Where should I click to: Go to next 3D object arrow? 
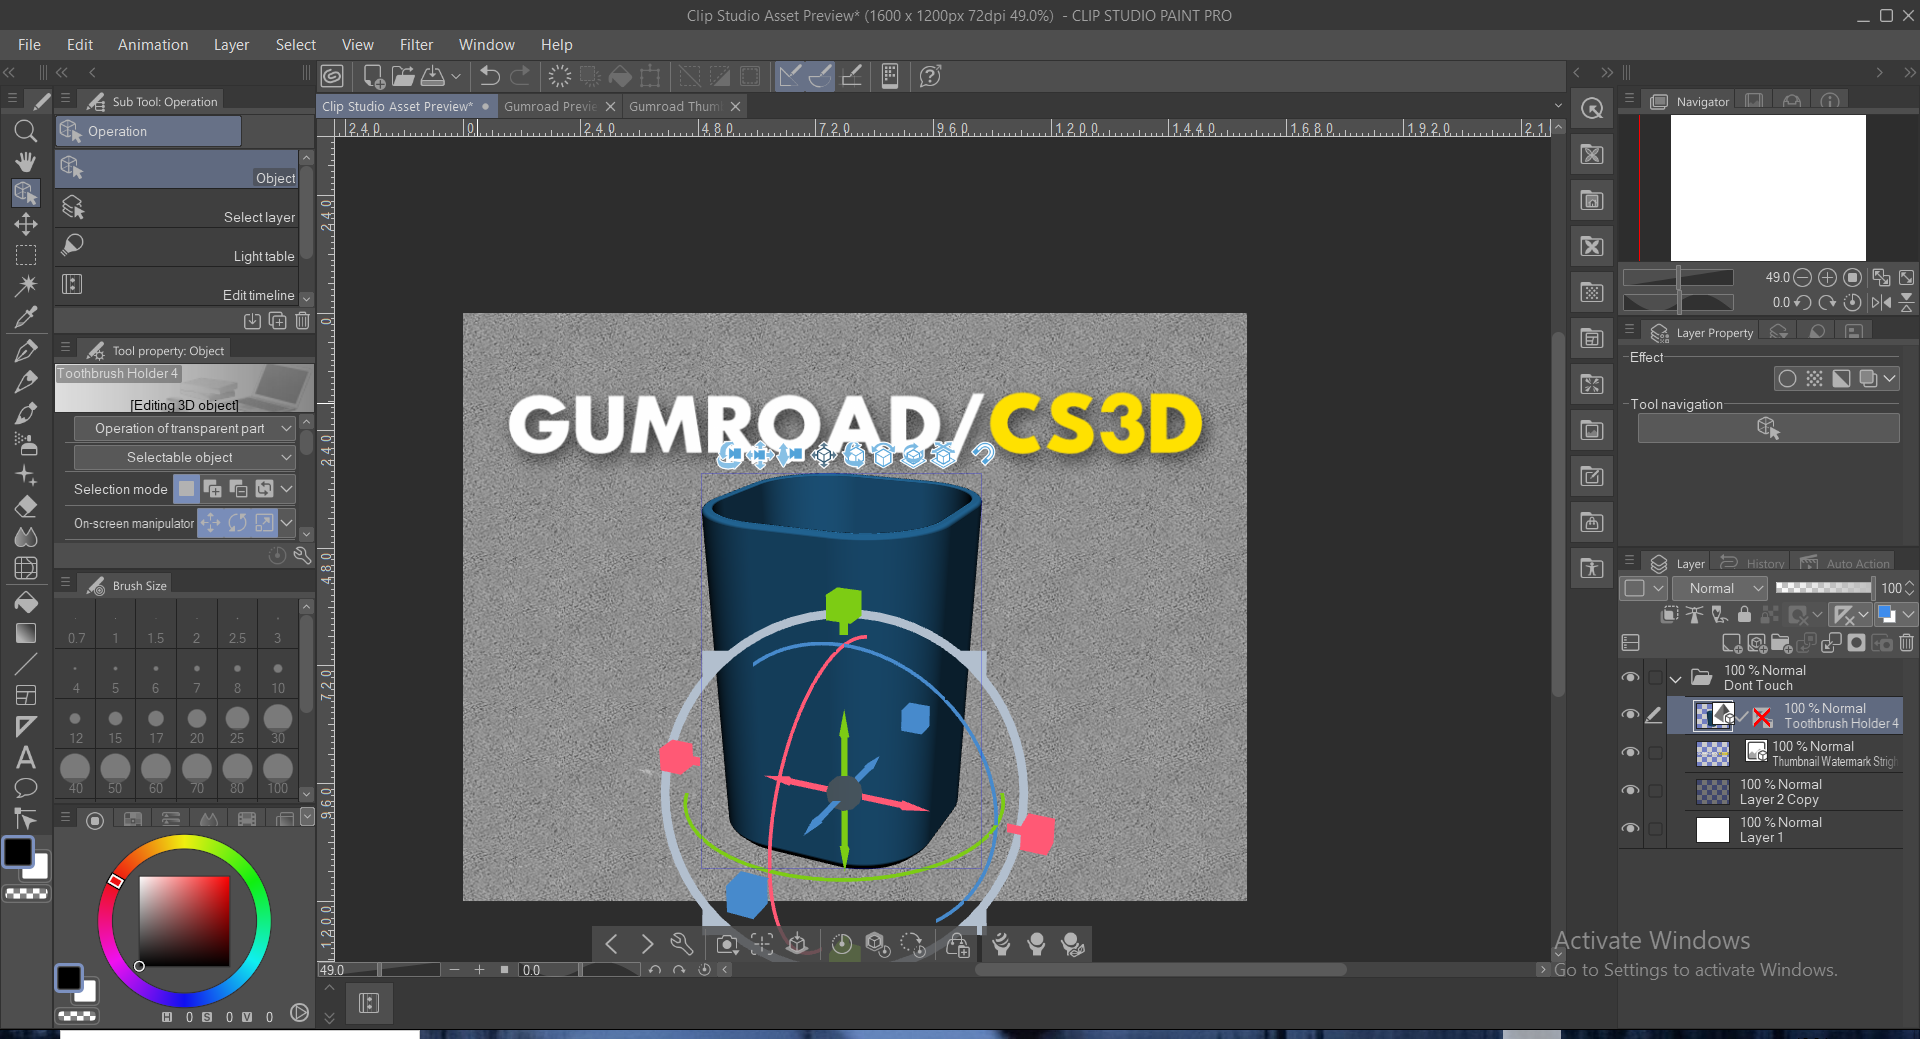(647, 944)
